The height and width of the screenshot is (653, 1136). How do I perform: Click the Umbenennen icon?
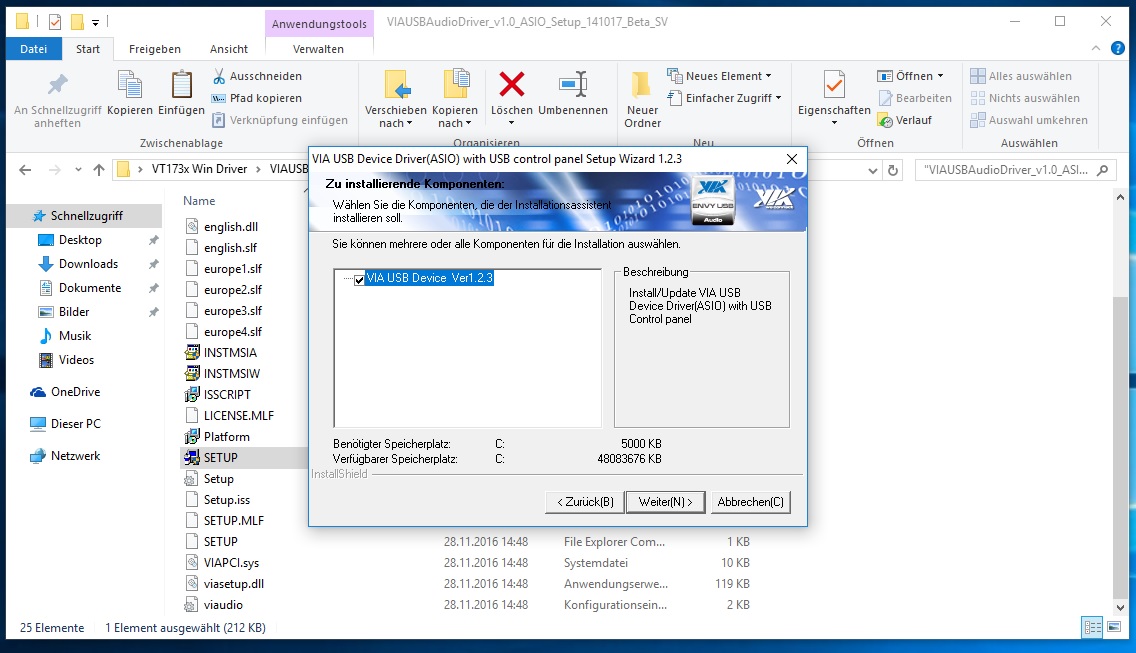click(x=572, y=84)
